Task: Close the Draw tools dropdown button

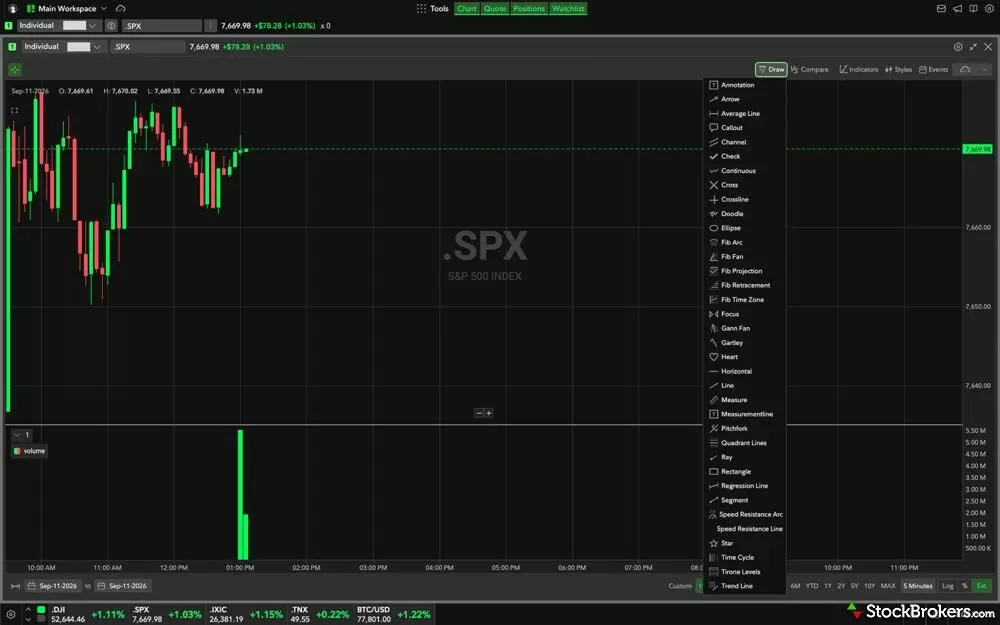Action: tap(771, 70)
